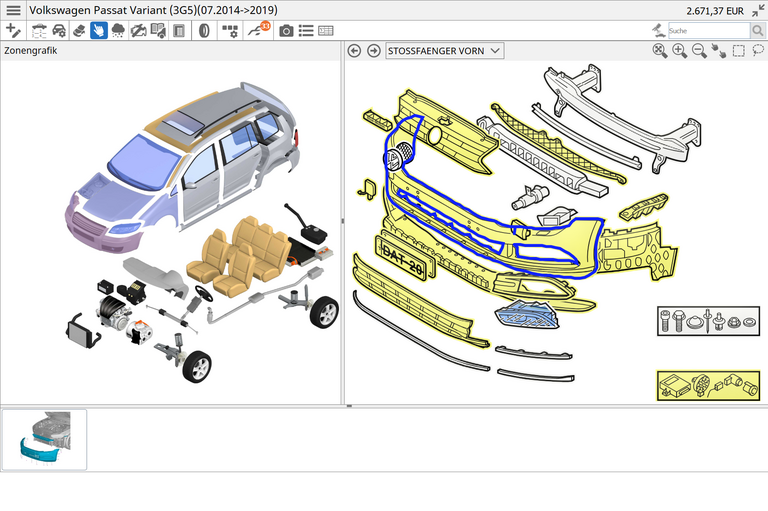Click the car with open hood icon
The height and width of the screenshot is (511, 768).
[x=79, y=31]
